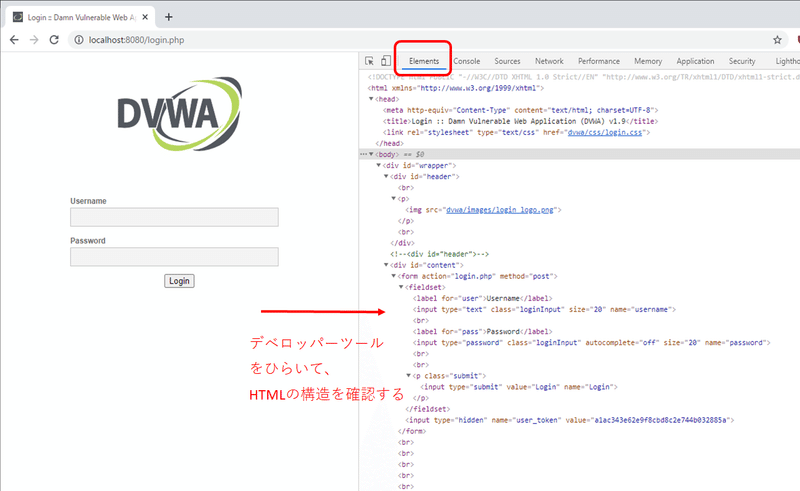Select the submit input Login line

(x=519, y=387)
